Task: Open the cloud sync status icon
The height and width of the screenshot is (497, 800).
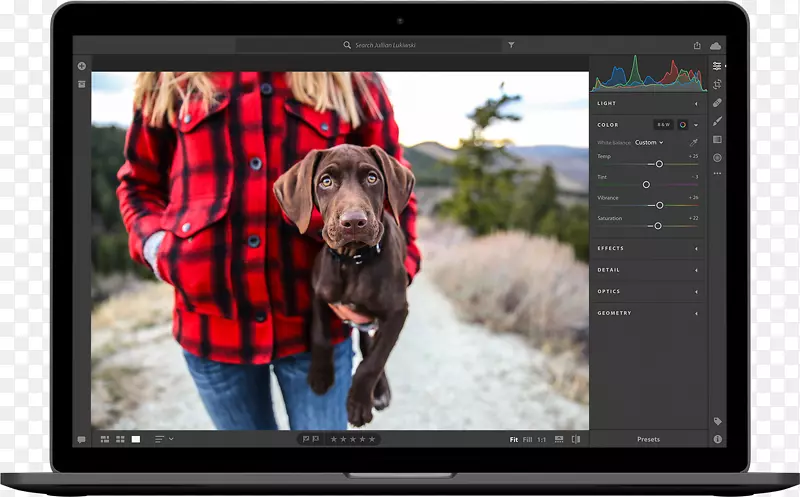Action: [x=715, y=46]
